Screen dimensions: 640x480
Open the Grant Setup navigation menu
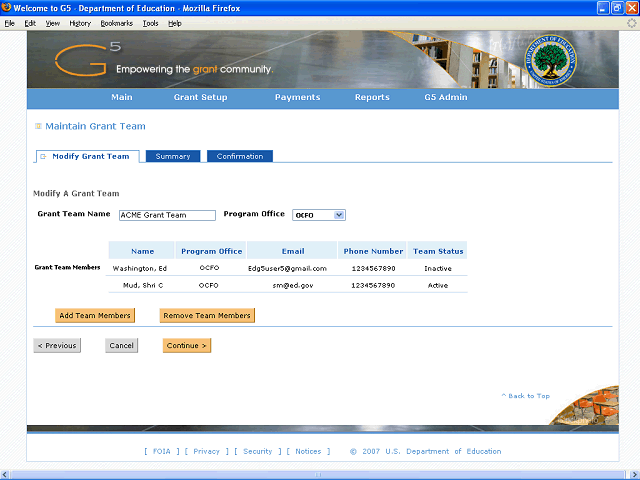(200, 97)
